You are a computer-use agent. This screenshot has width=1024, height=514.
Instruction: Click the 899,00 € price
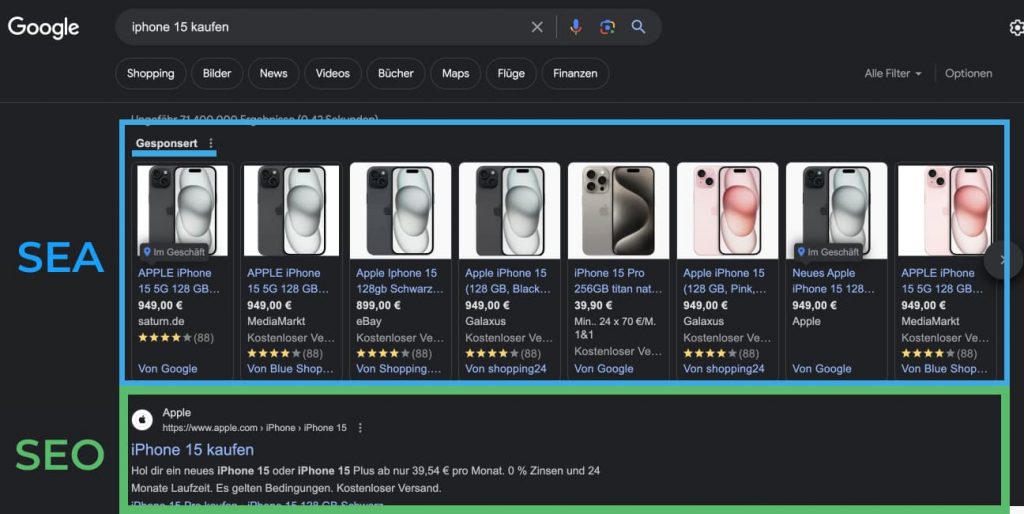click(x=378, y=305)
